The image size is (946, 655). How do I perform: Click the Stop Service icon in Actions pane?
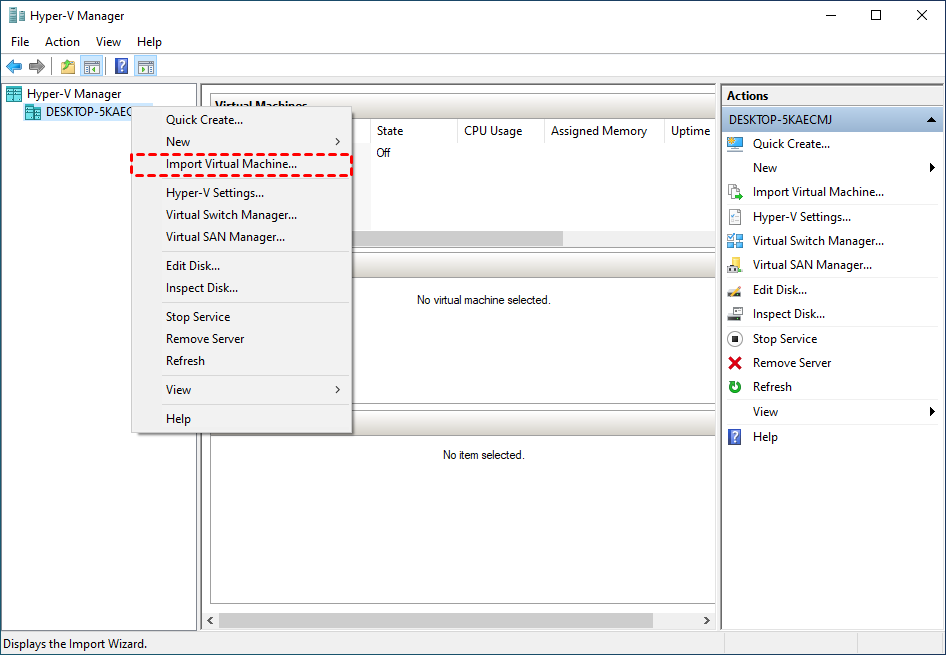[735, 339]
